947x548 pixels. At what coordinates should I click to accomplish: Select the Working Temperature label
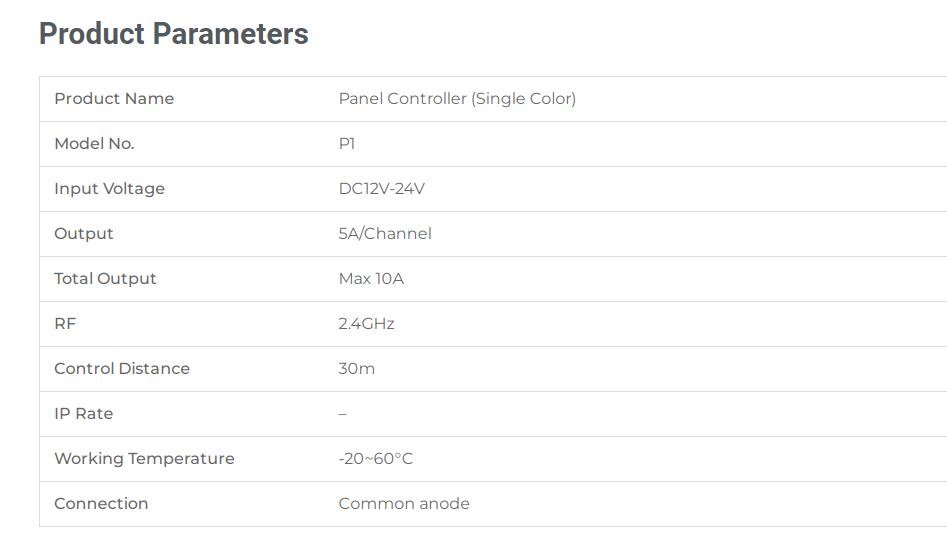click(144, 459)
